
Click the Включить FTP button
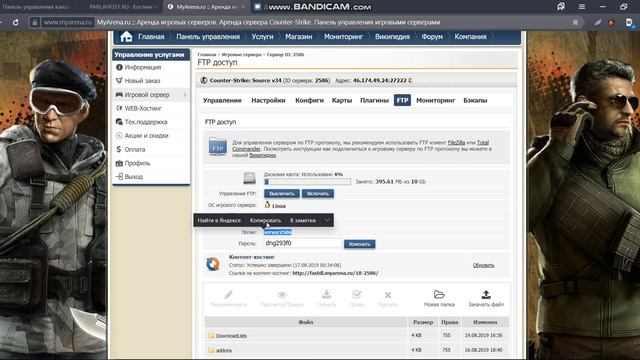pos(318,193)
